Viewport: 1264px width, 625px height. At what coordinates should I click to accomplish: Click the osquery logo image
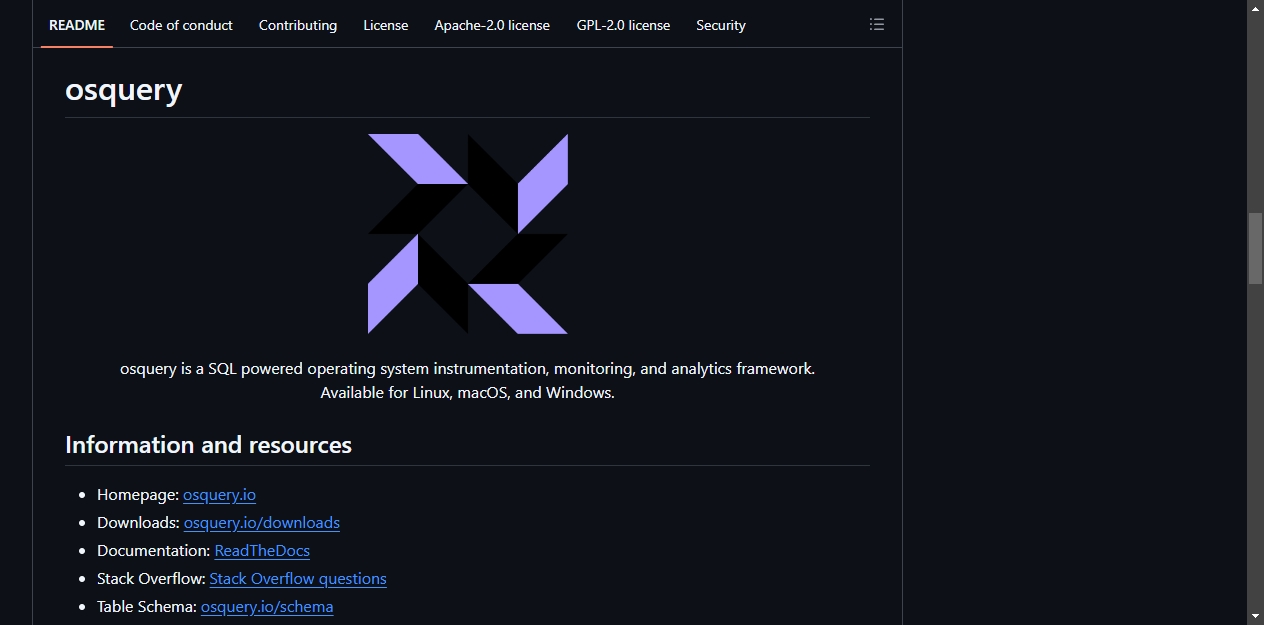[468, 234]
